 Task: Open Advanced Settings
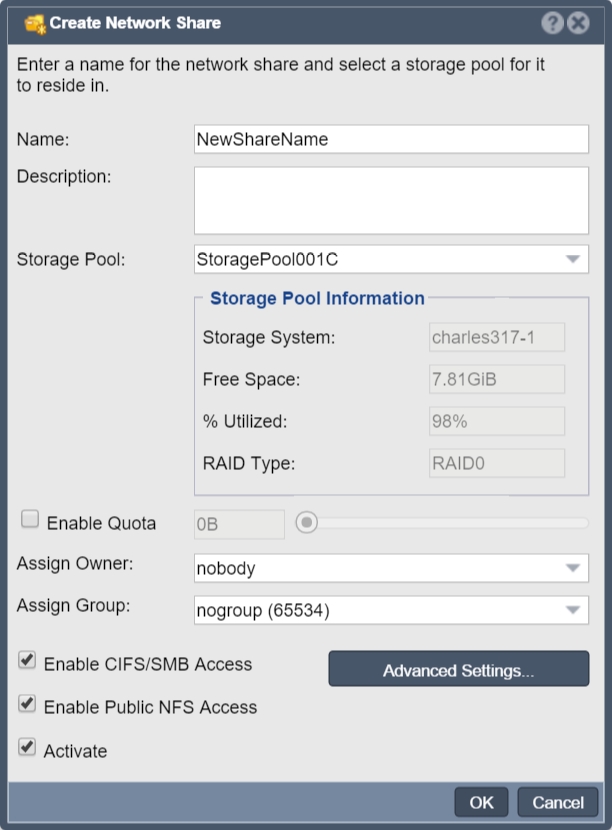(x=458, y=669)
